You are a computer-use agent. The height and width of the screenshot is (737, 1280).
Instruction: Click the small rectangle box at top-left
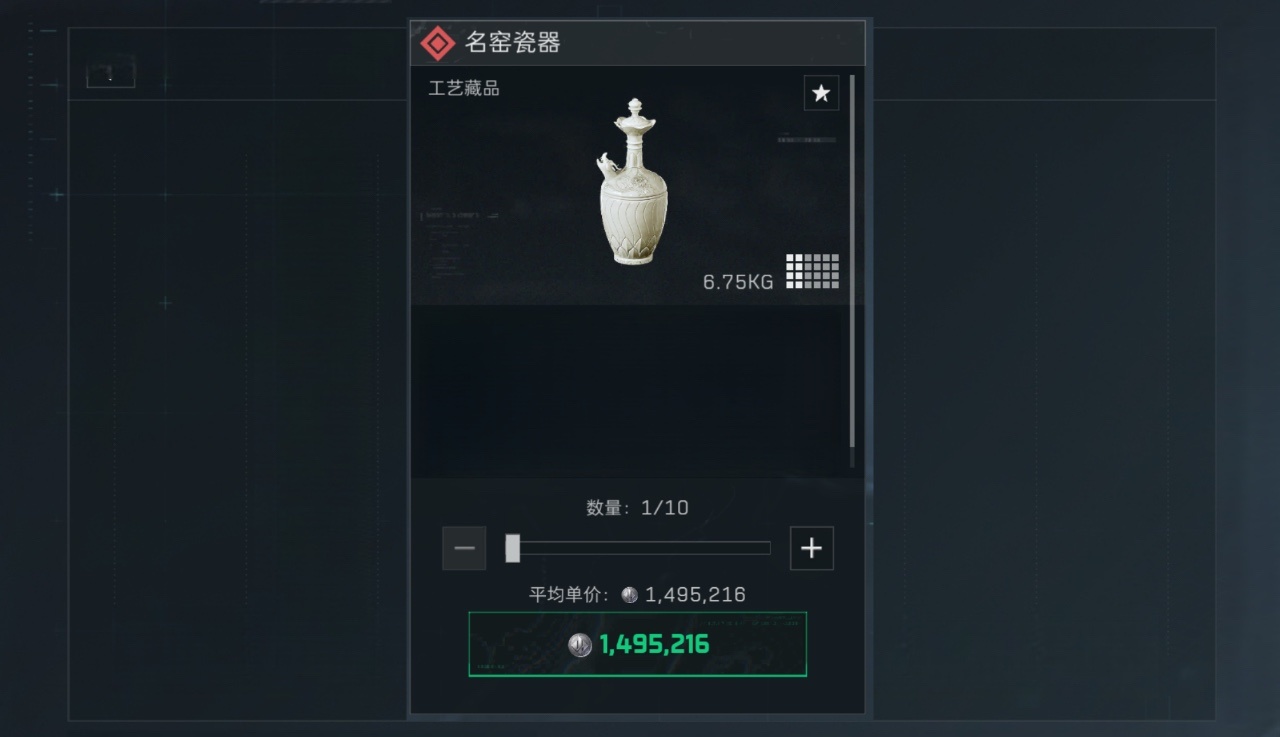[x=110, y=74]
